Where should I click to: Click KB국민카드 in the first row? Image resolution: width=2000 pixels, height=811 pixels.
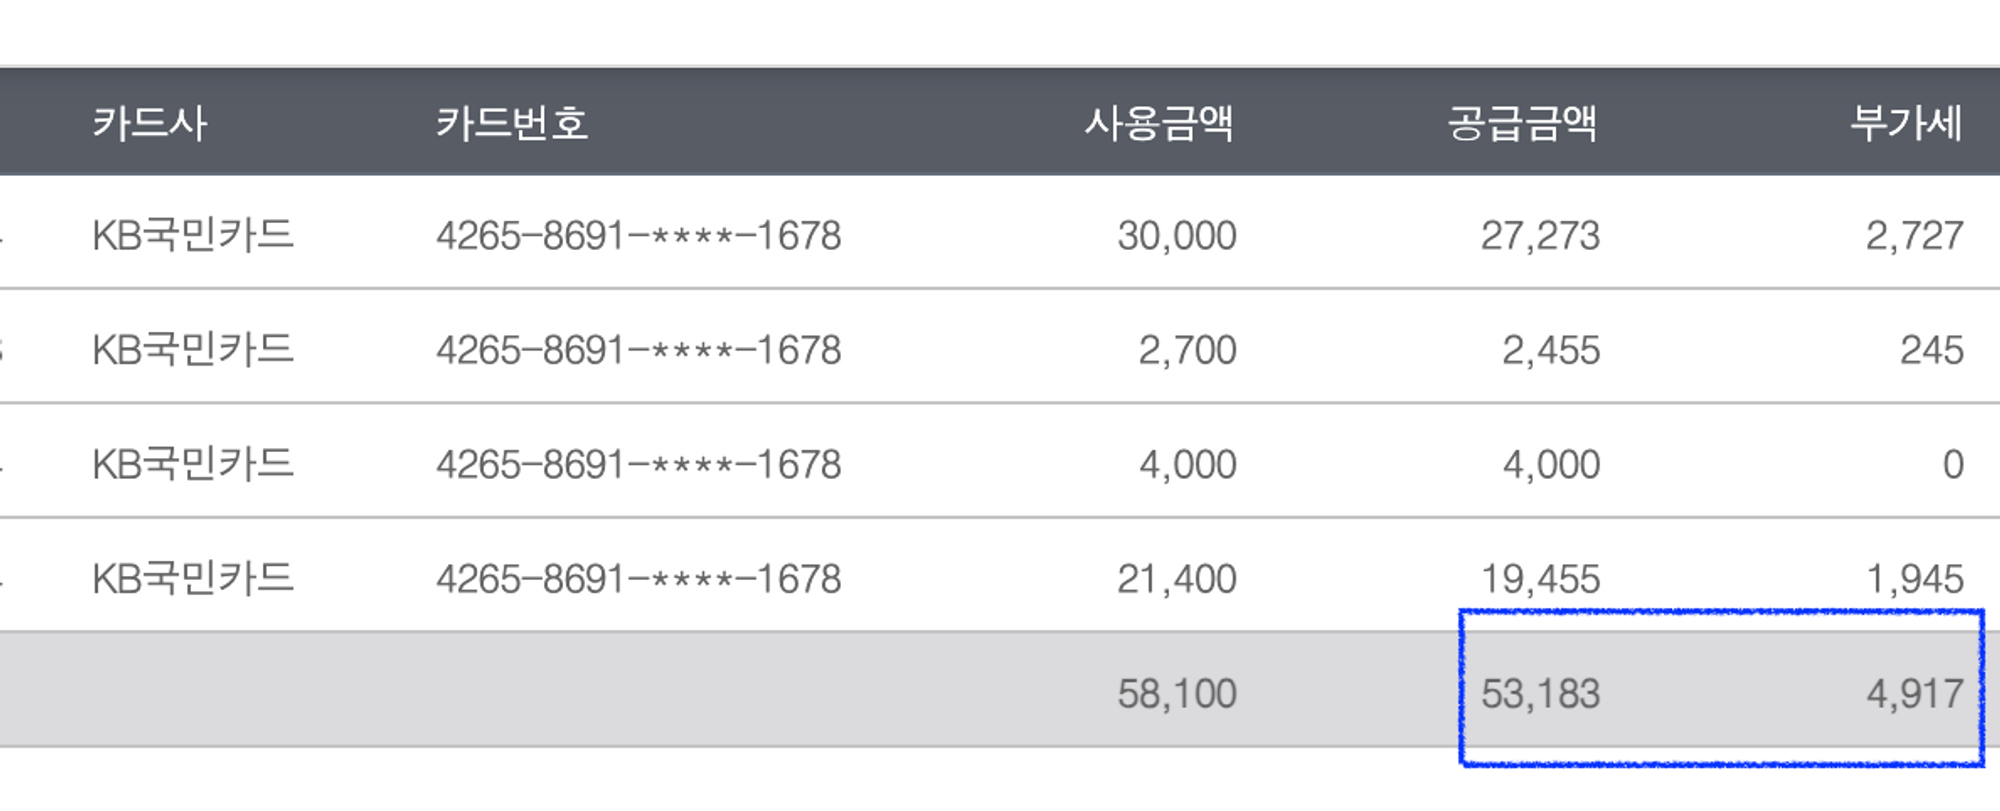tap(193, 236)
